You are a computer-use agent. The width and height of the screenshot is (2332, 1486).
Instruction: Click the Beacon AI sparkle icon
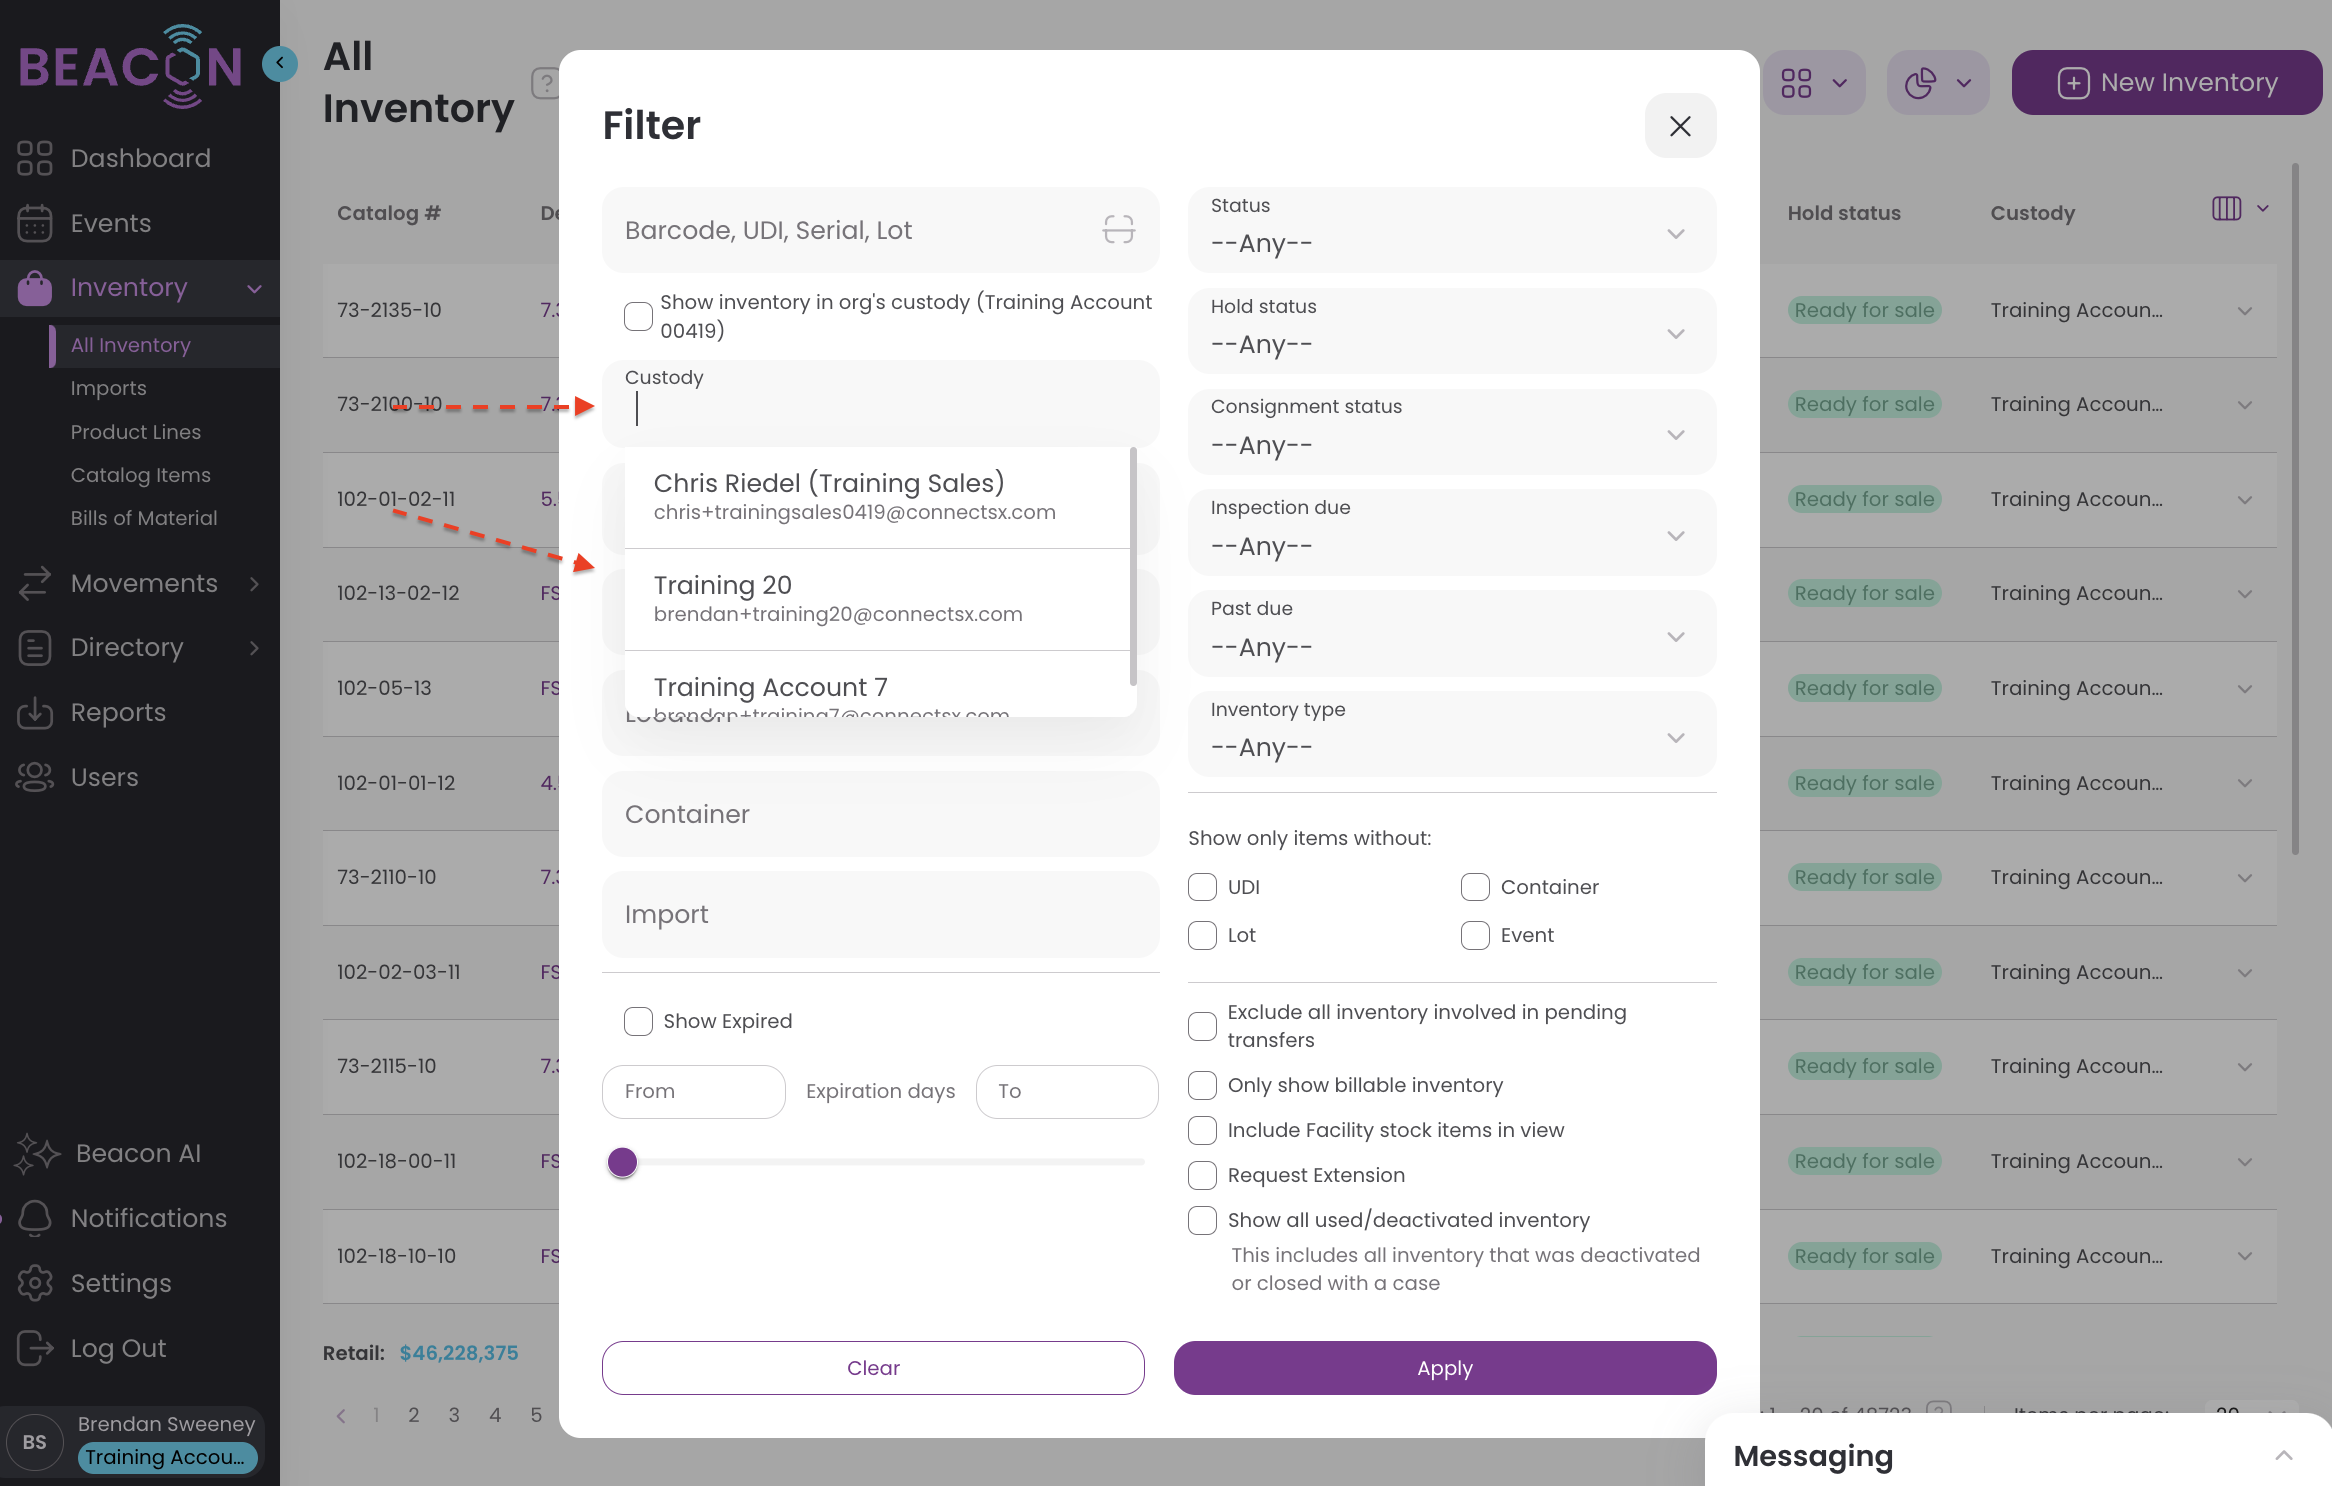37,1153
